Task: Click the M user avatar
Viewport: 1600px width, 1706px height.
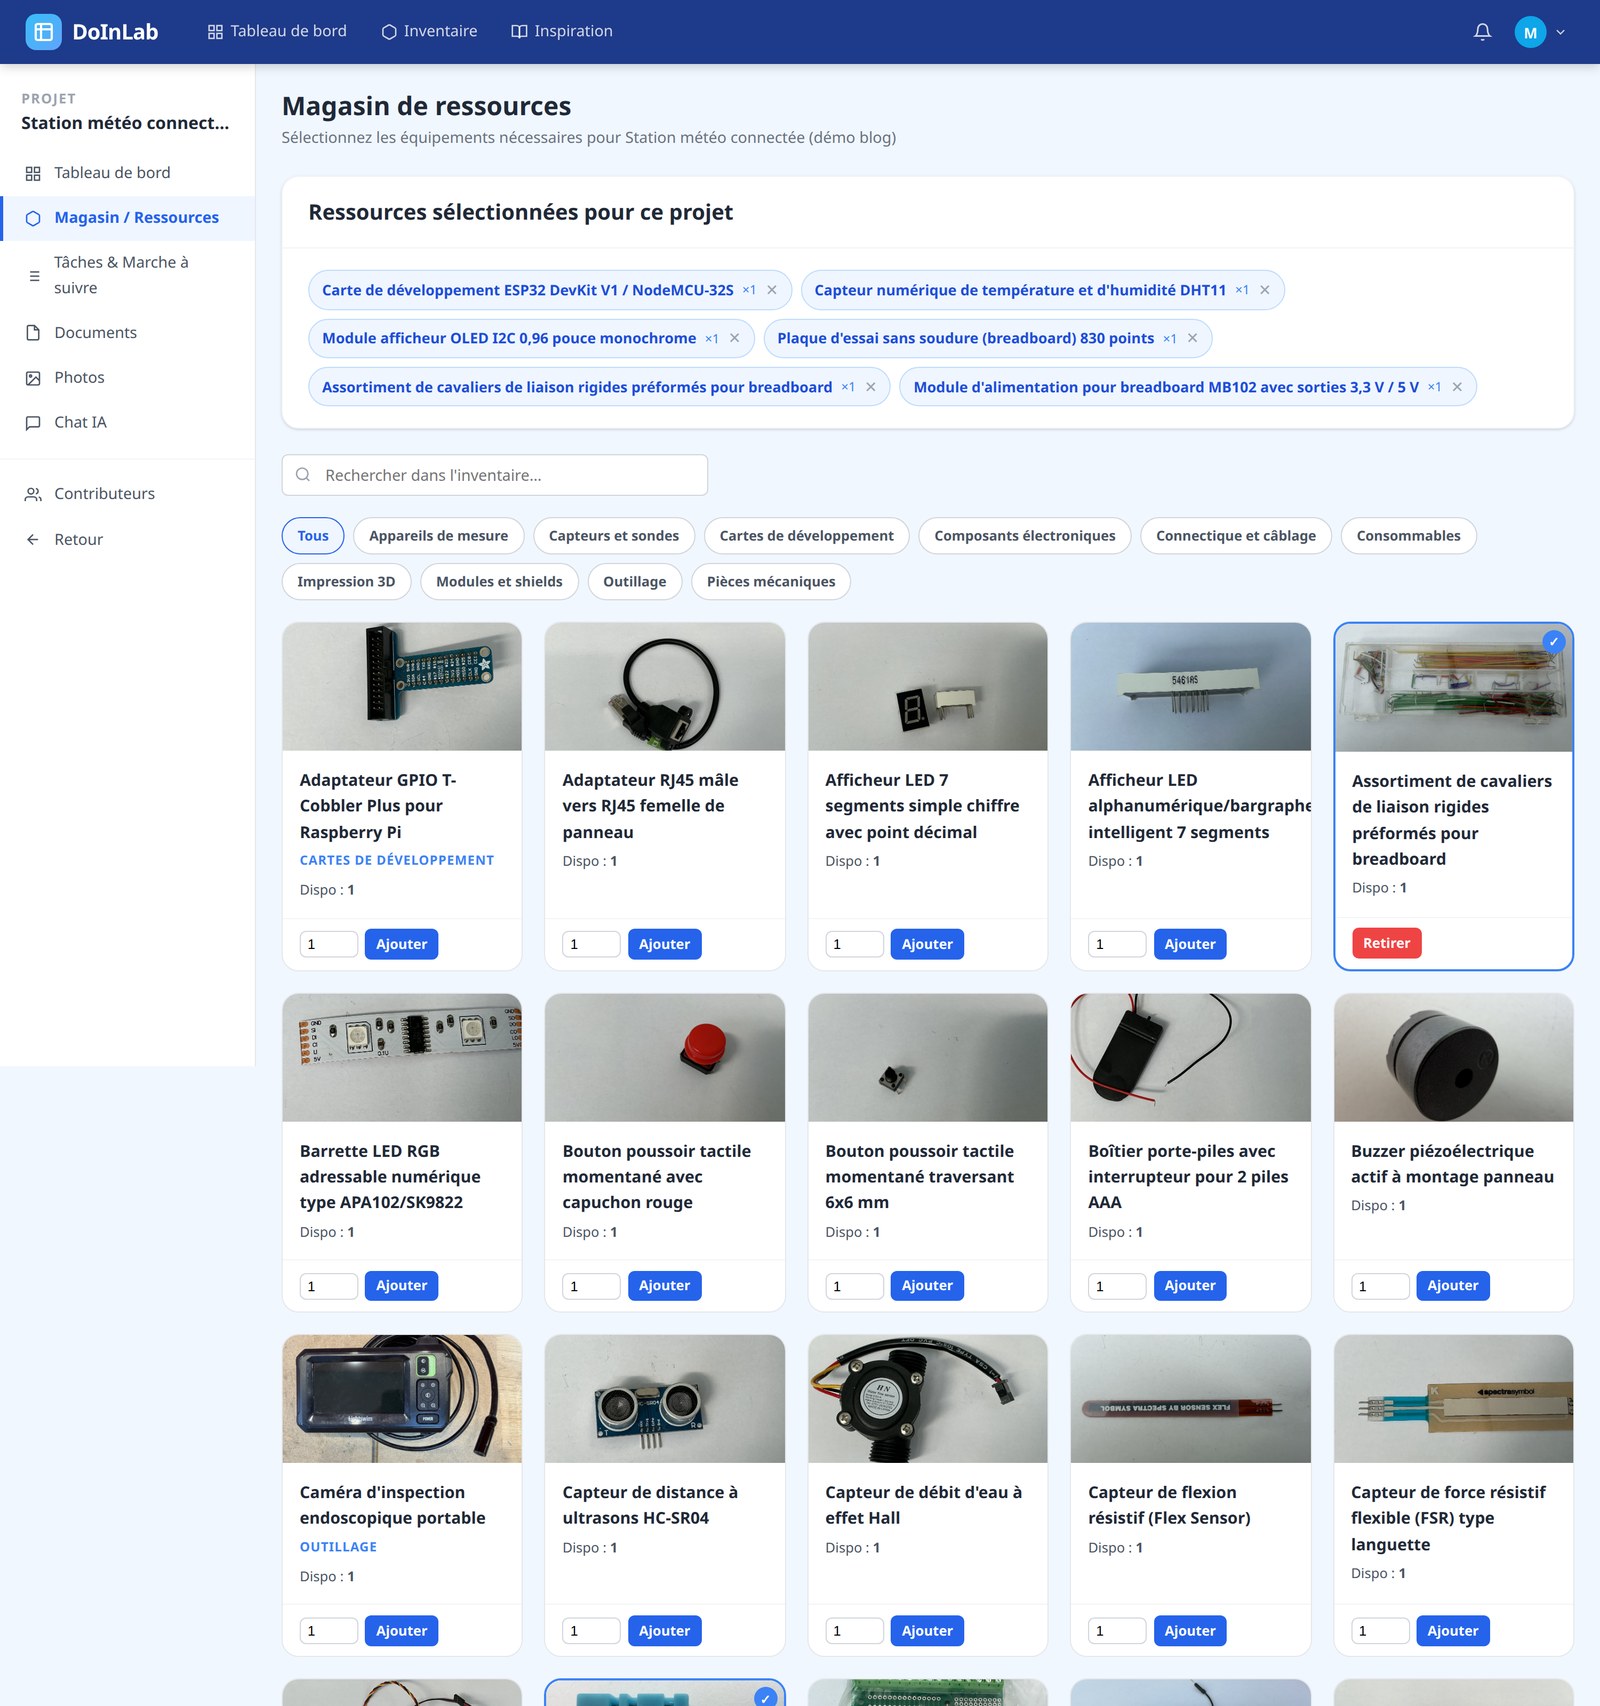Action: [1530, 32]
